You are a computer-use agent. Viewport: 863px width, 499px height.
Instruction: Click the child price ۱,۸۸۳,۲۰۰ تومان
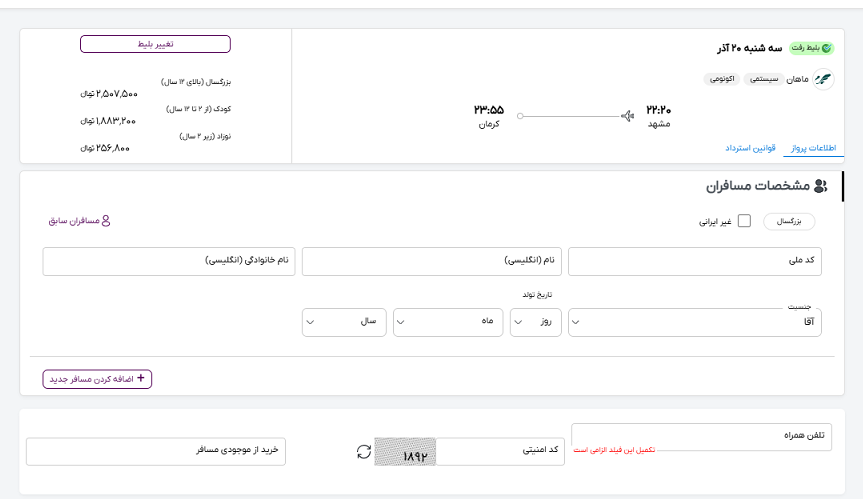[x=108, y=121]
